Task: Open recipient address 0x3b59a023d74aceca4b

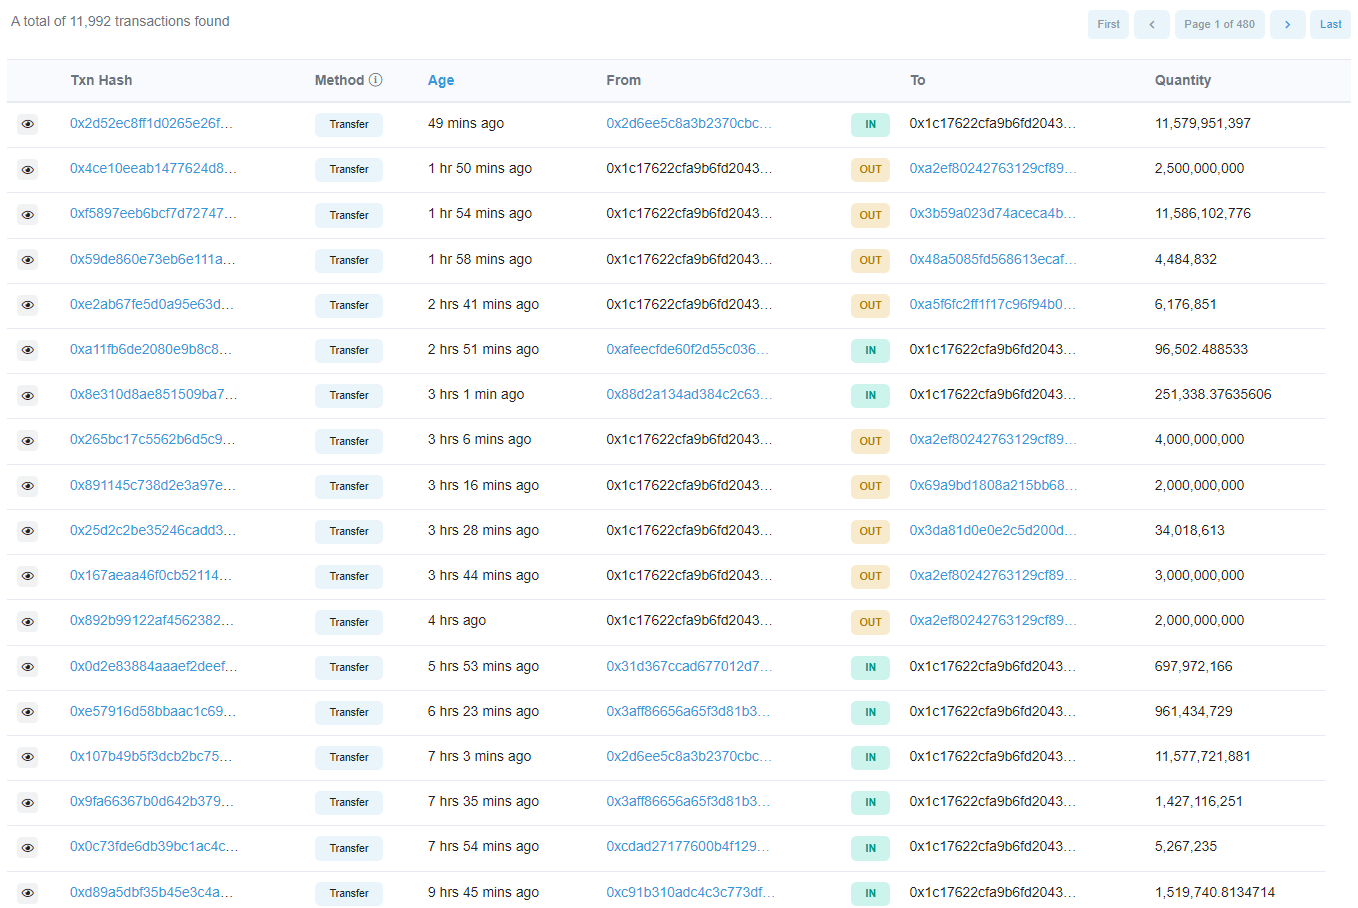Action: pos(993,213)
